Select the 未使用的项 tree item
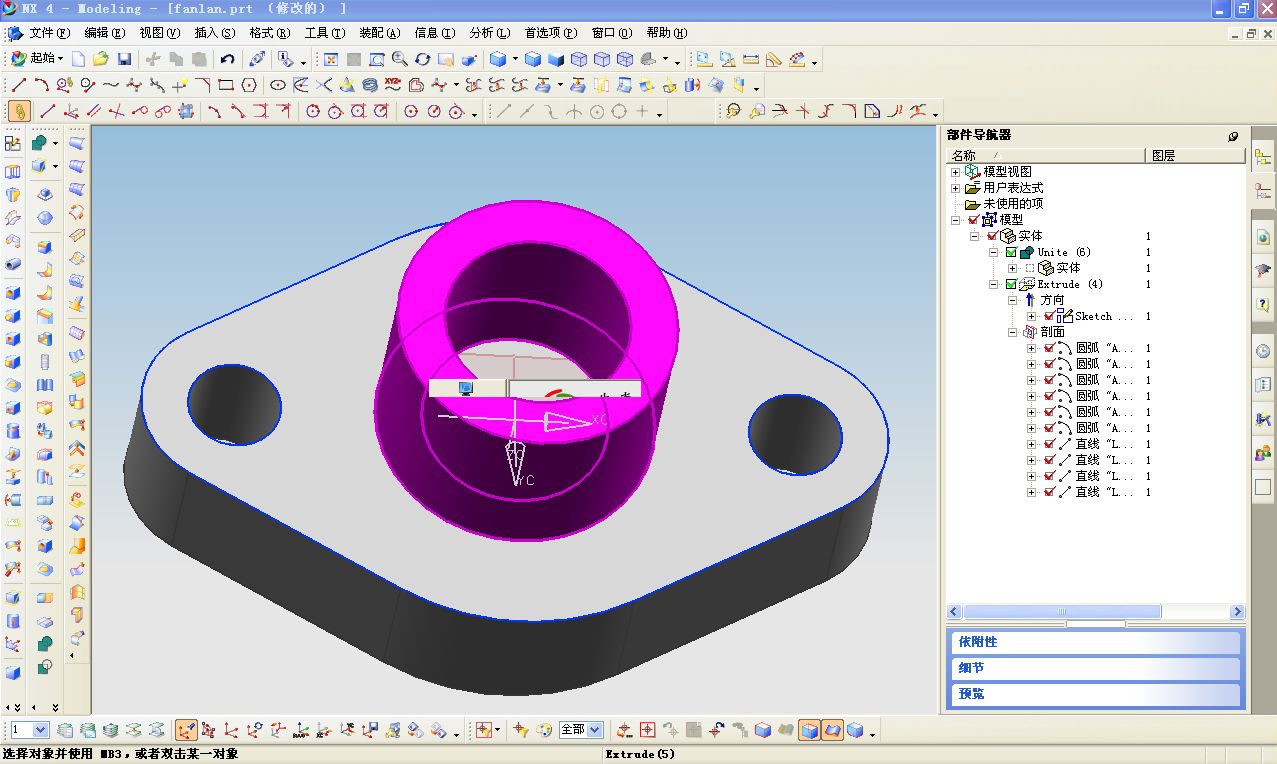The image size is (1277, 764). tap(1013, 204)
